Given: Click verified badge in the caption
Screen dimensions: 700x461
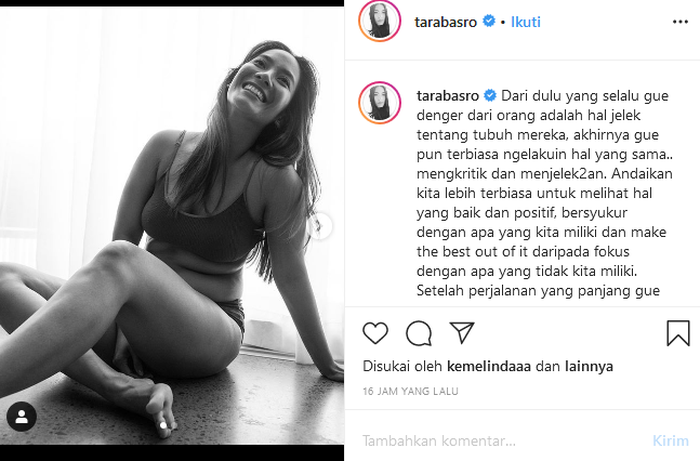Looking at the screenshot, I should pyautogui.click(x=490, y=95).
